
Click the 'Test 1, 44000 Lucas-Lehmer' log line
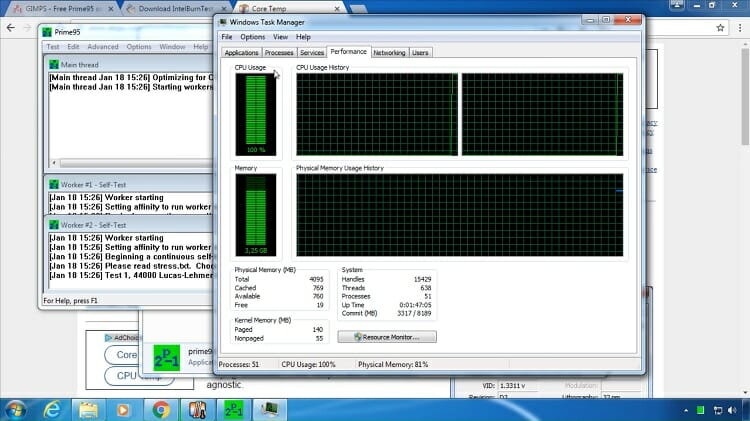pyautogui.click(x=131, y=276)
